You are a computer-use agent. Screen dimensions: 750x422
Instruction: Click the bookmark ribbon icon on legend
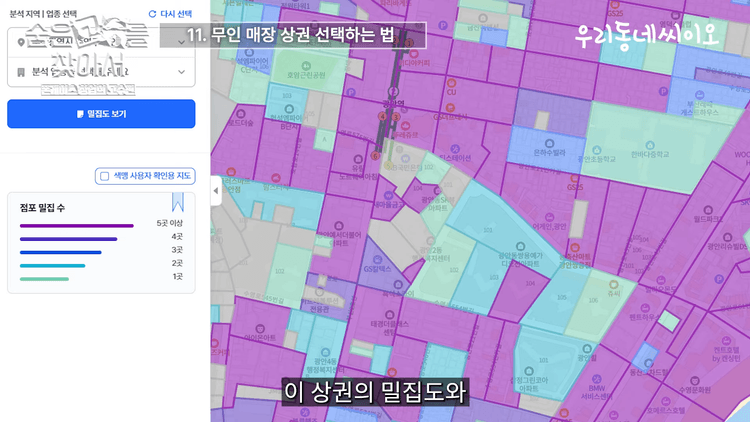click(x=177, y=200)
